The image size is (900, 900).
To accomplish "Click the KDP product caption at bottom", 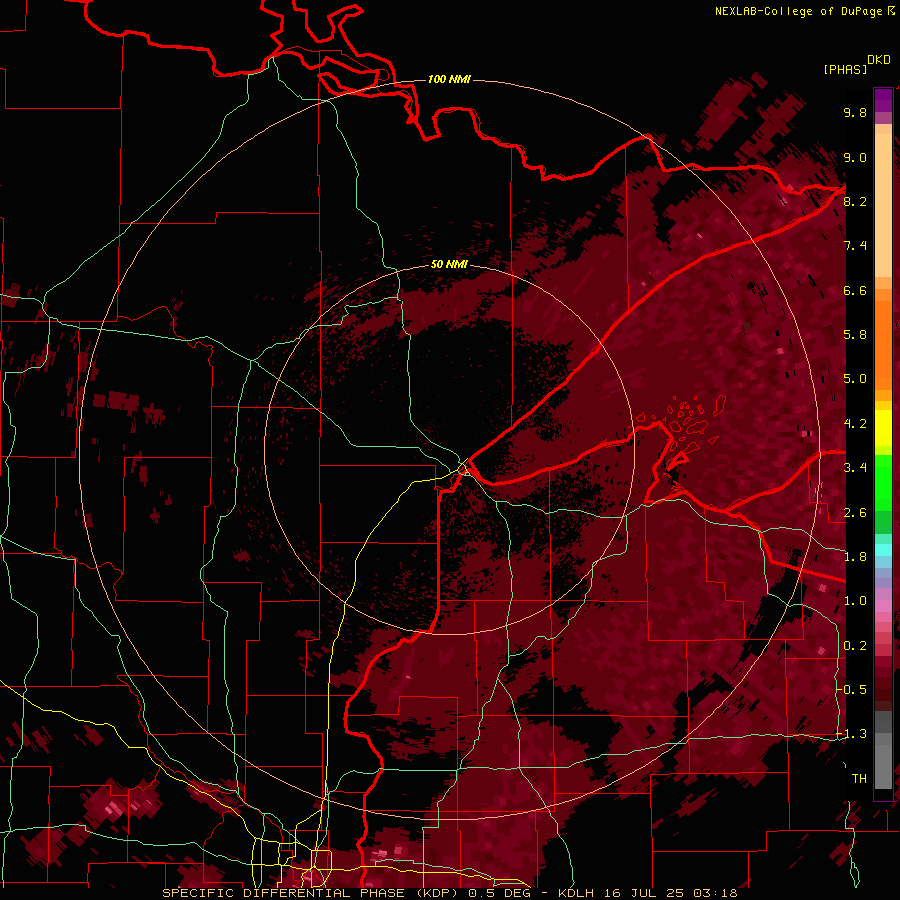I will pos(449,893).
